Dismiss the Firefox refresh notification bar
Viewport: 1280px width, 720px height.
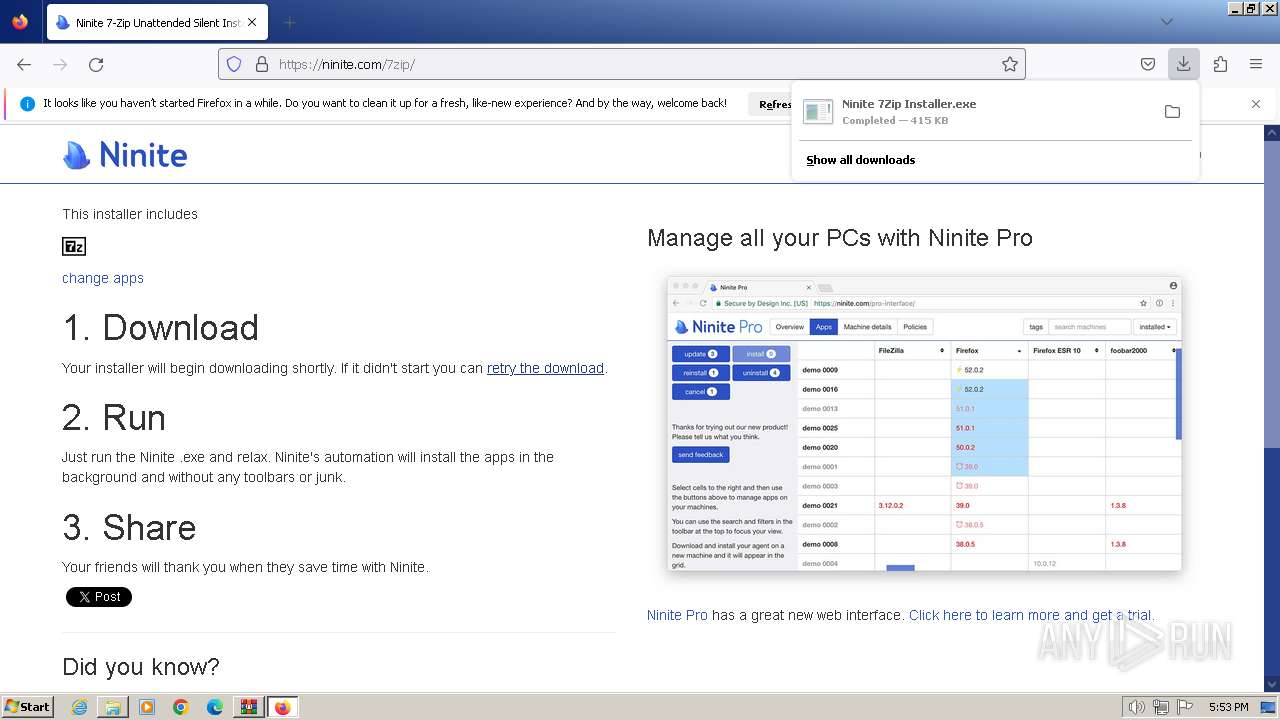point(1256,104)
